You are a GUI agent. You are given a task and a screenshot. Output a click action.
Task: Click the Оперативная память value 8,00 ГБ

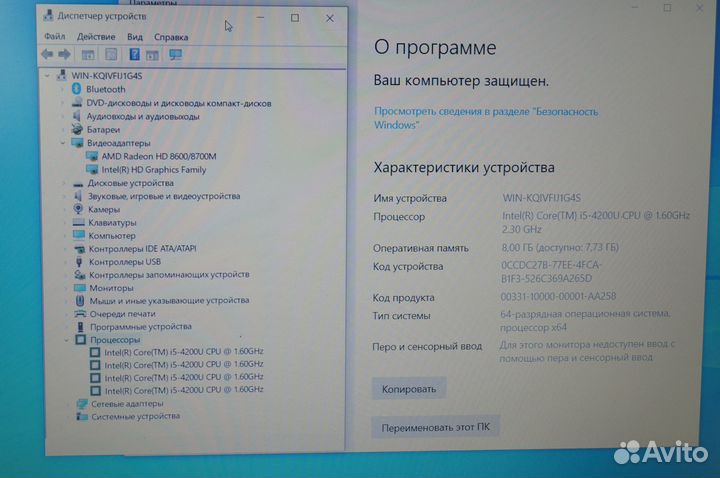tap(560, 247)
